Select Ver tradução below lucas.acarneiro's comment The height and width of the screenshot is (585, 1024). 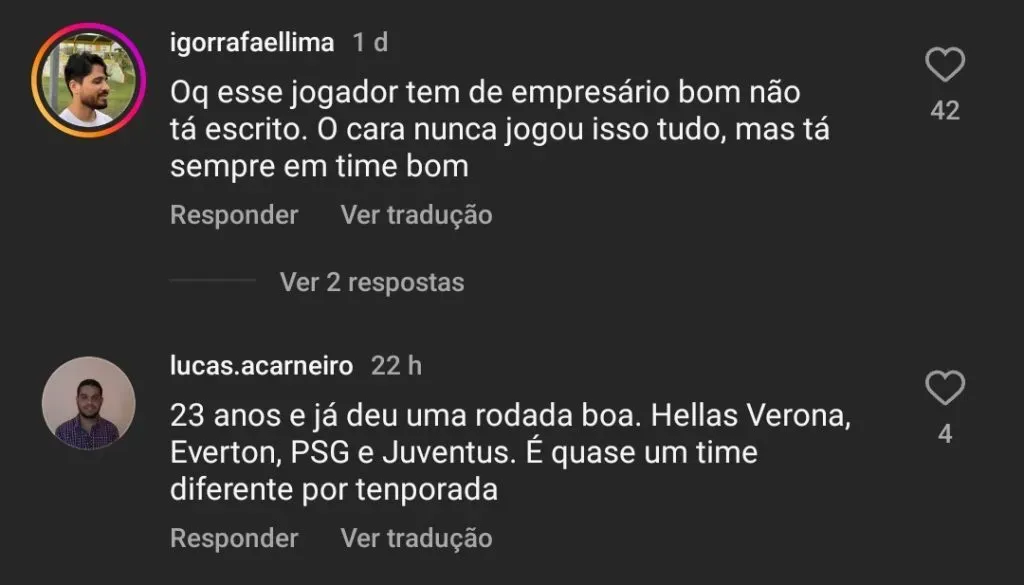[416, 538]
